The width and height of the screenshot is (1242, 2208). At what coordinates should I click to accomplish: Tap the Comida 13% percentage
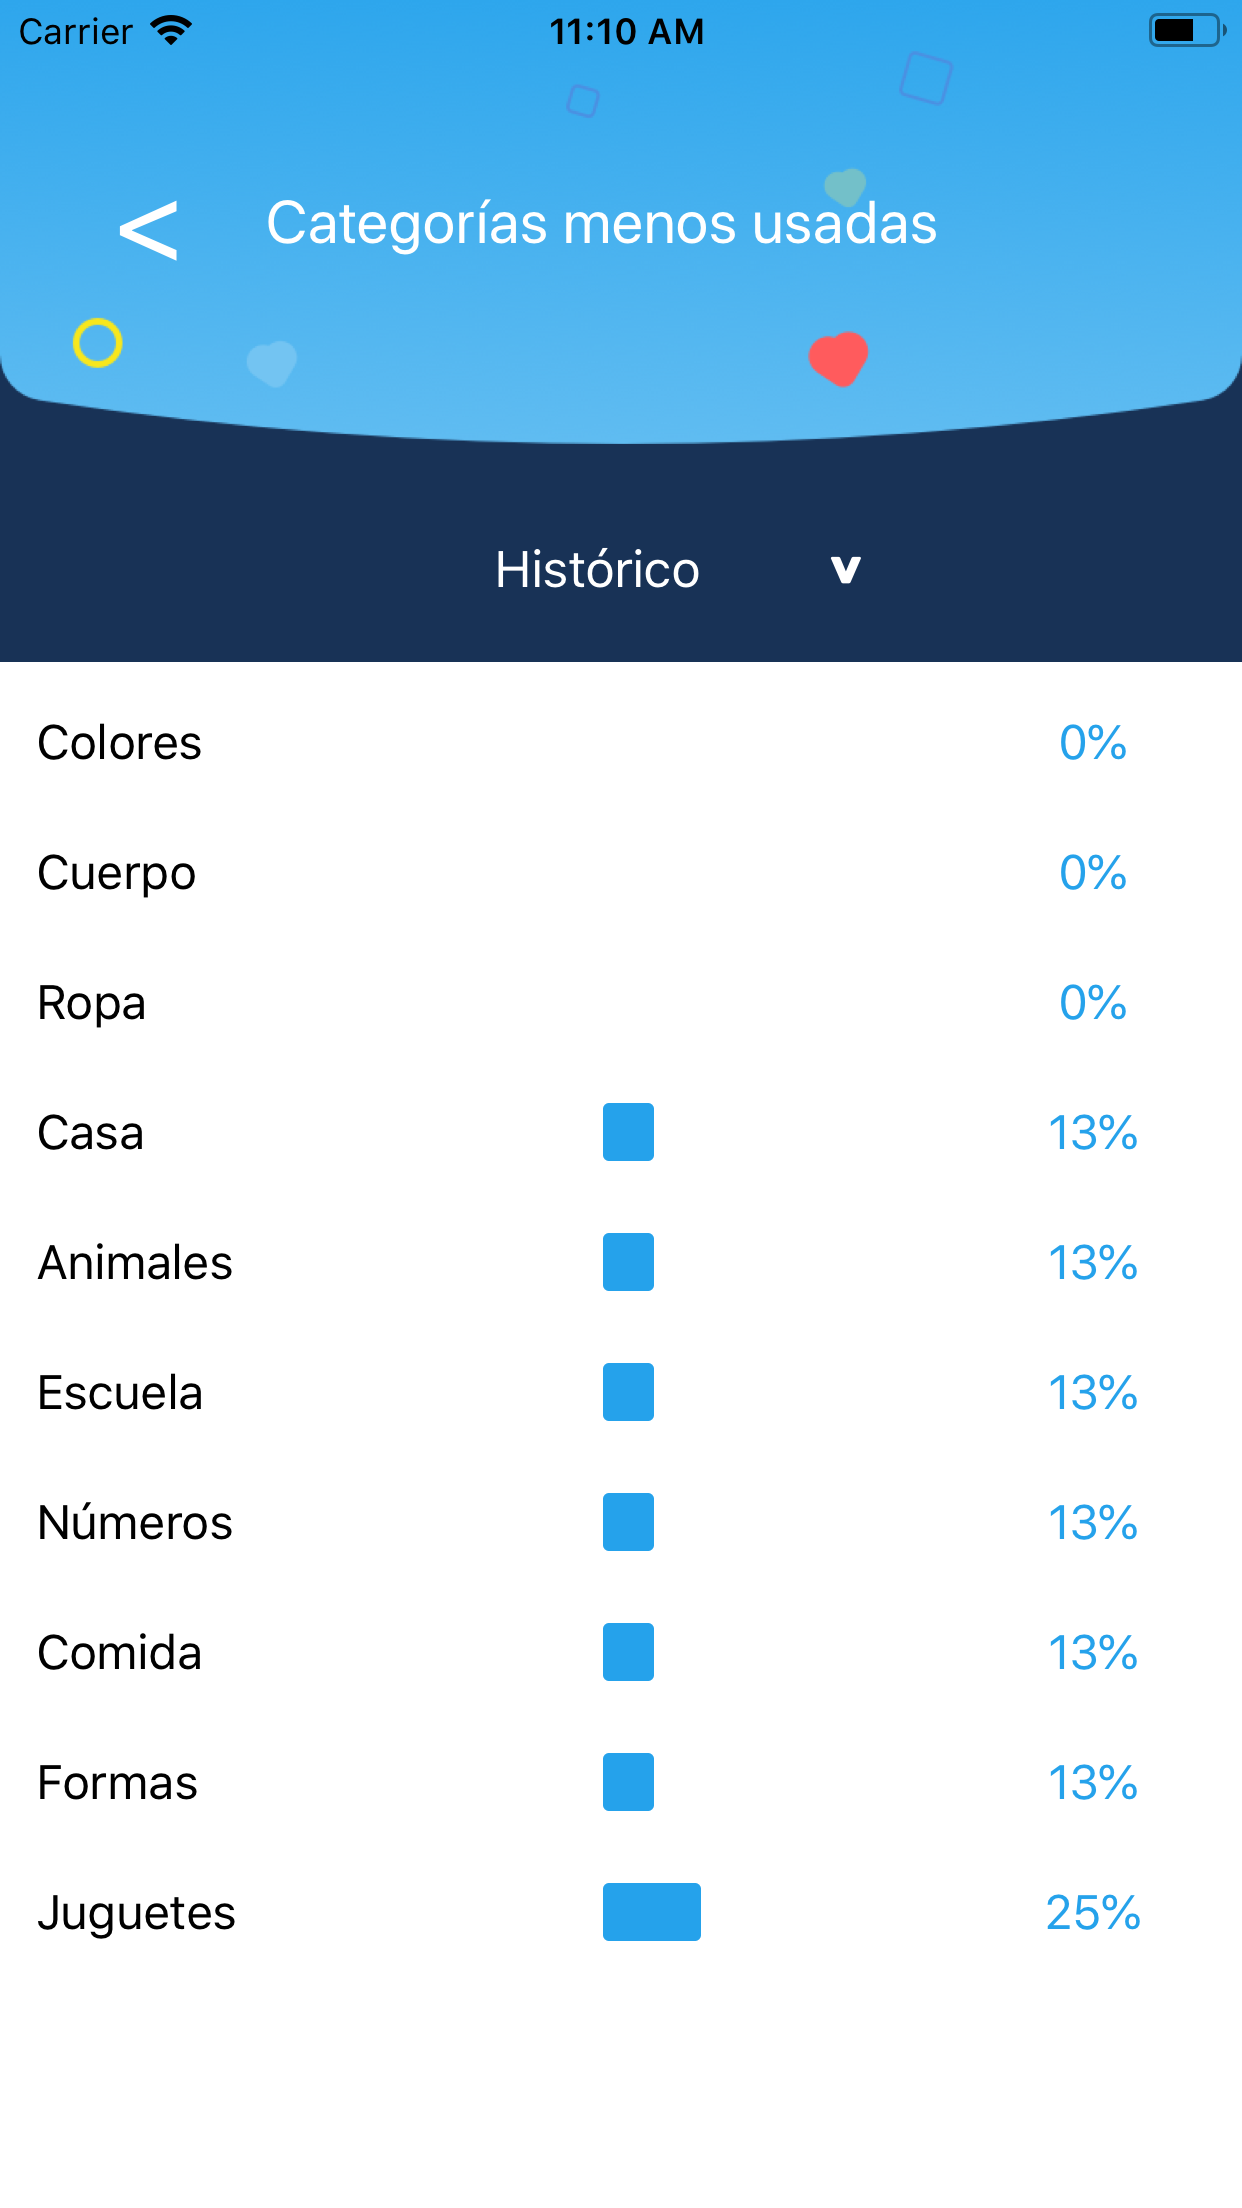tap(1093, 1653)
